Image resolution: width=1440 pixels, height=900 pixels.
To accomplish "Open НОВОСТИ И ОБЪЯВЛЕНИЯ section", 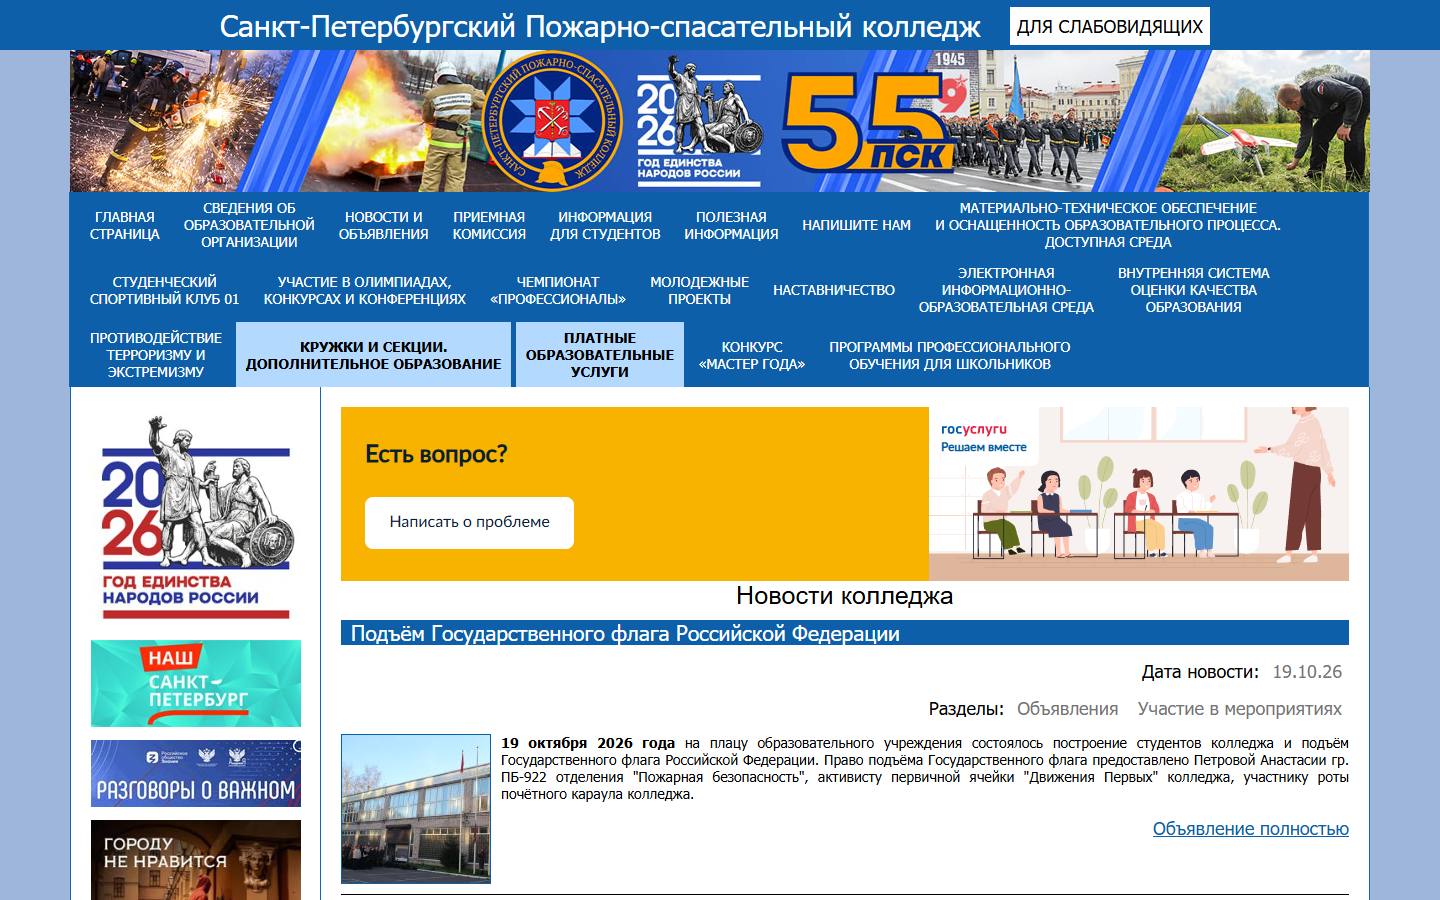I will tap(383, 225).
